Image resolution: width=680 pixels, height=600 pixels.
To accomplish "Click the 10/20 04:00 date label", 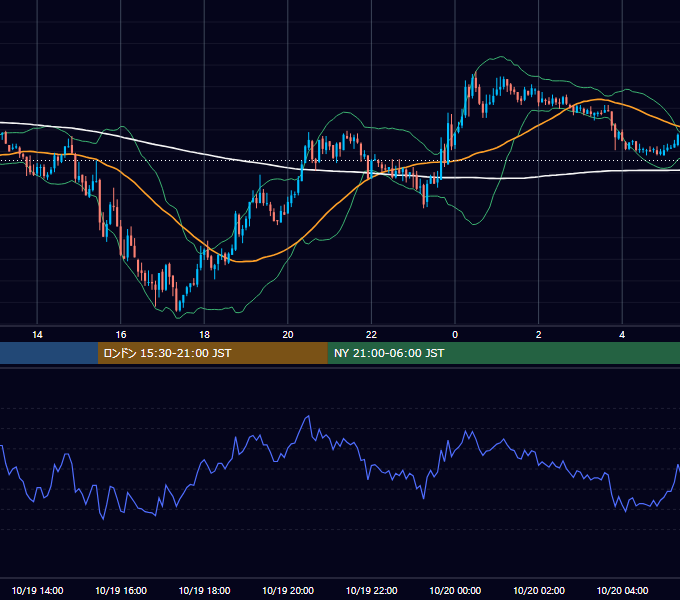I will point(622,590).
